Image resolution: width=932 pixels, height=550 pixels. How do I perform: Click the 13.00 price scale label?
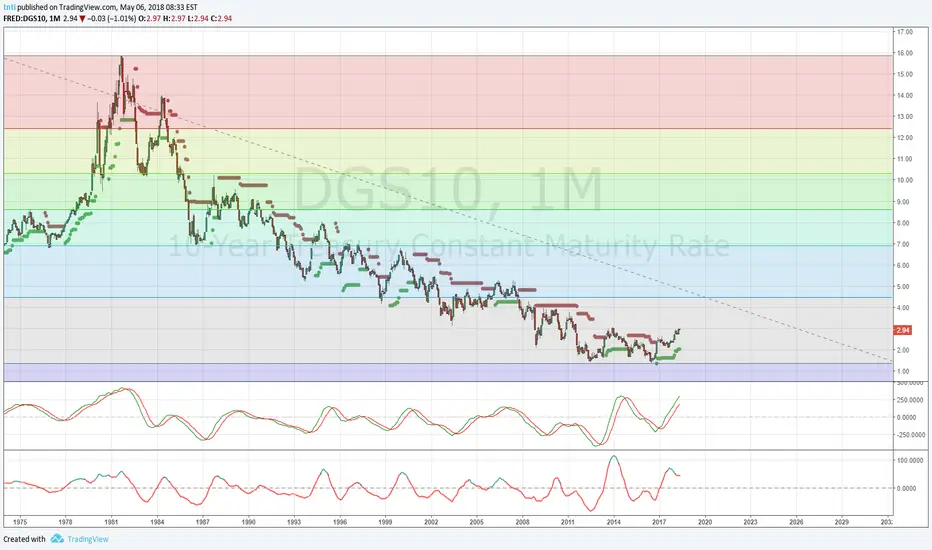tap(905, 117)
